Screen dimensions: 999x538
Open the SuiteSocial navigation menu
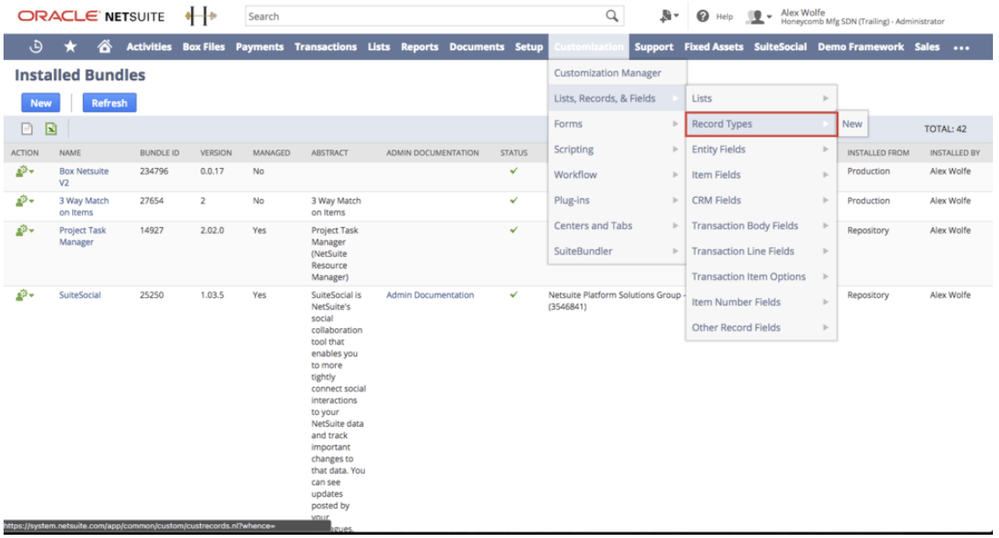780,47
